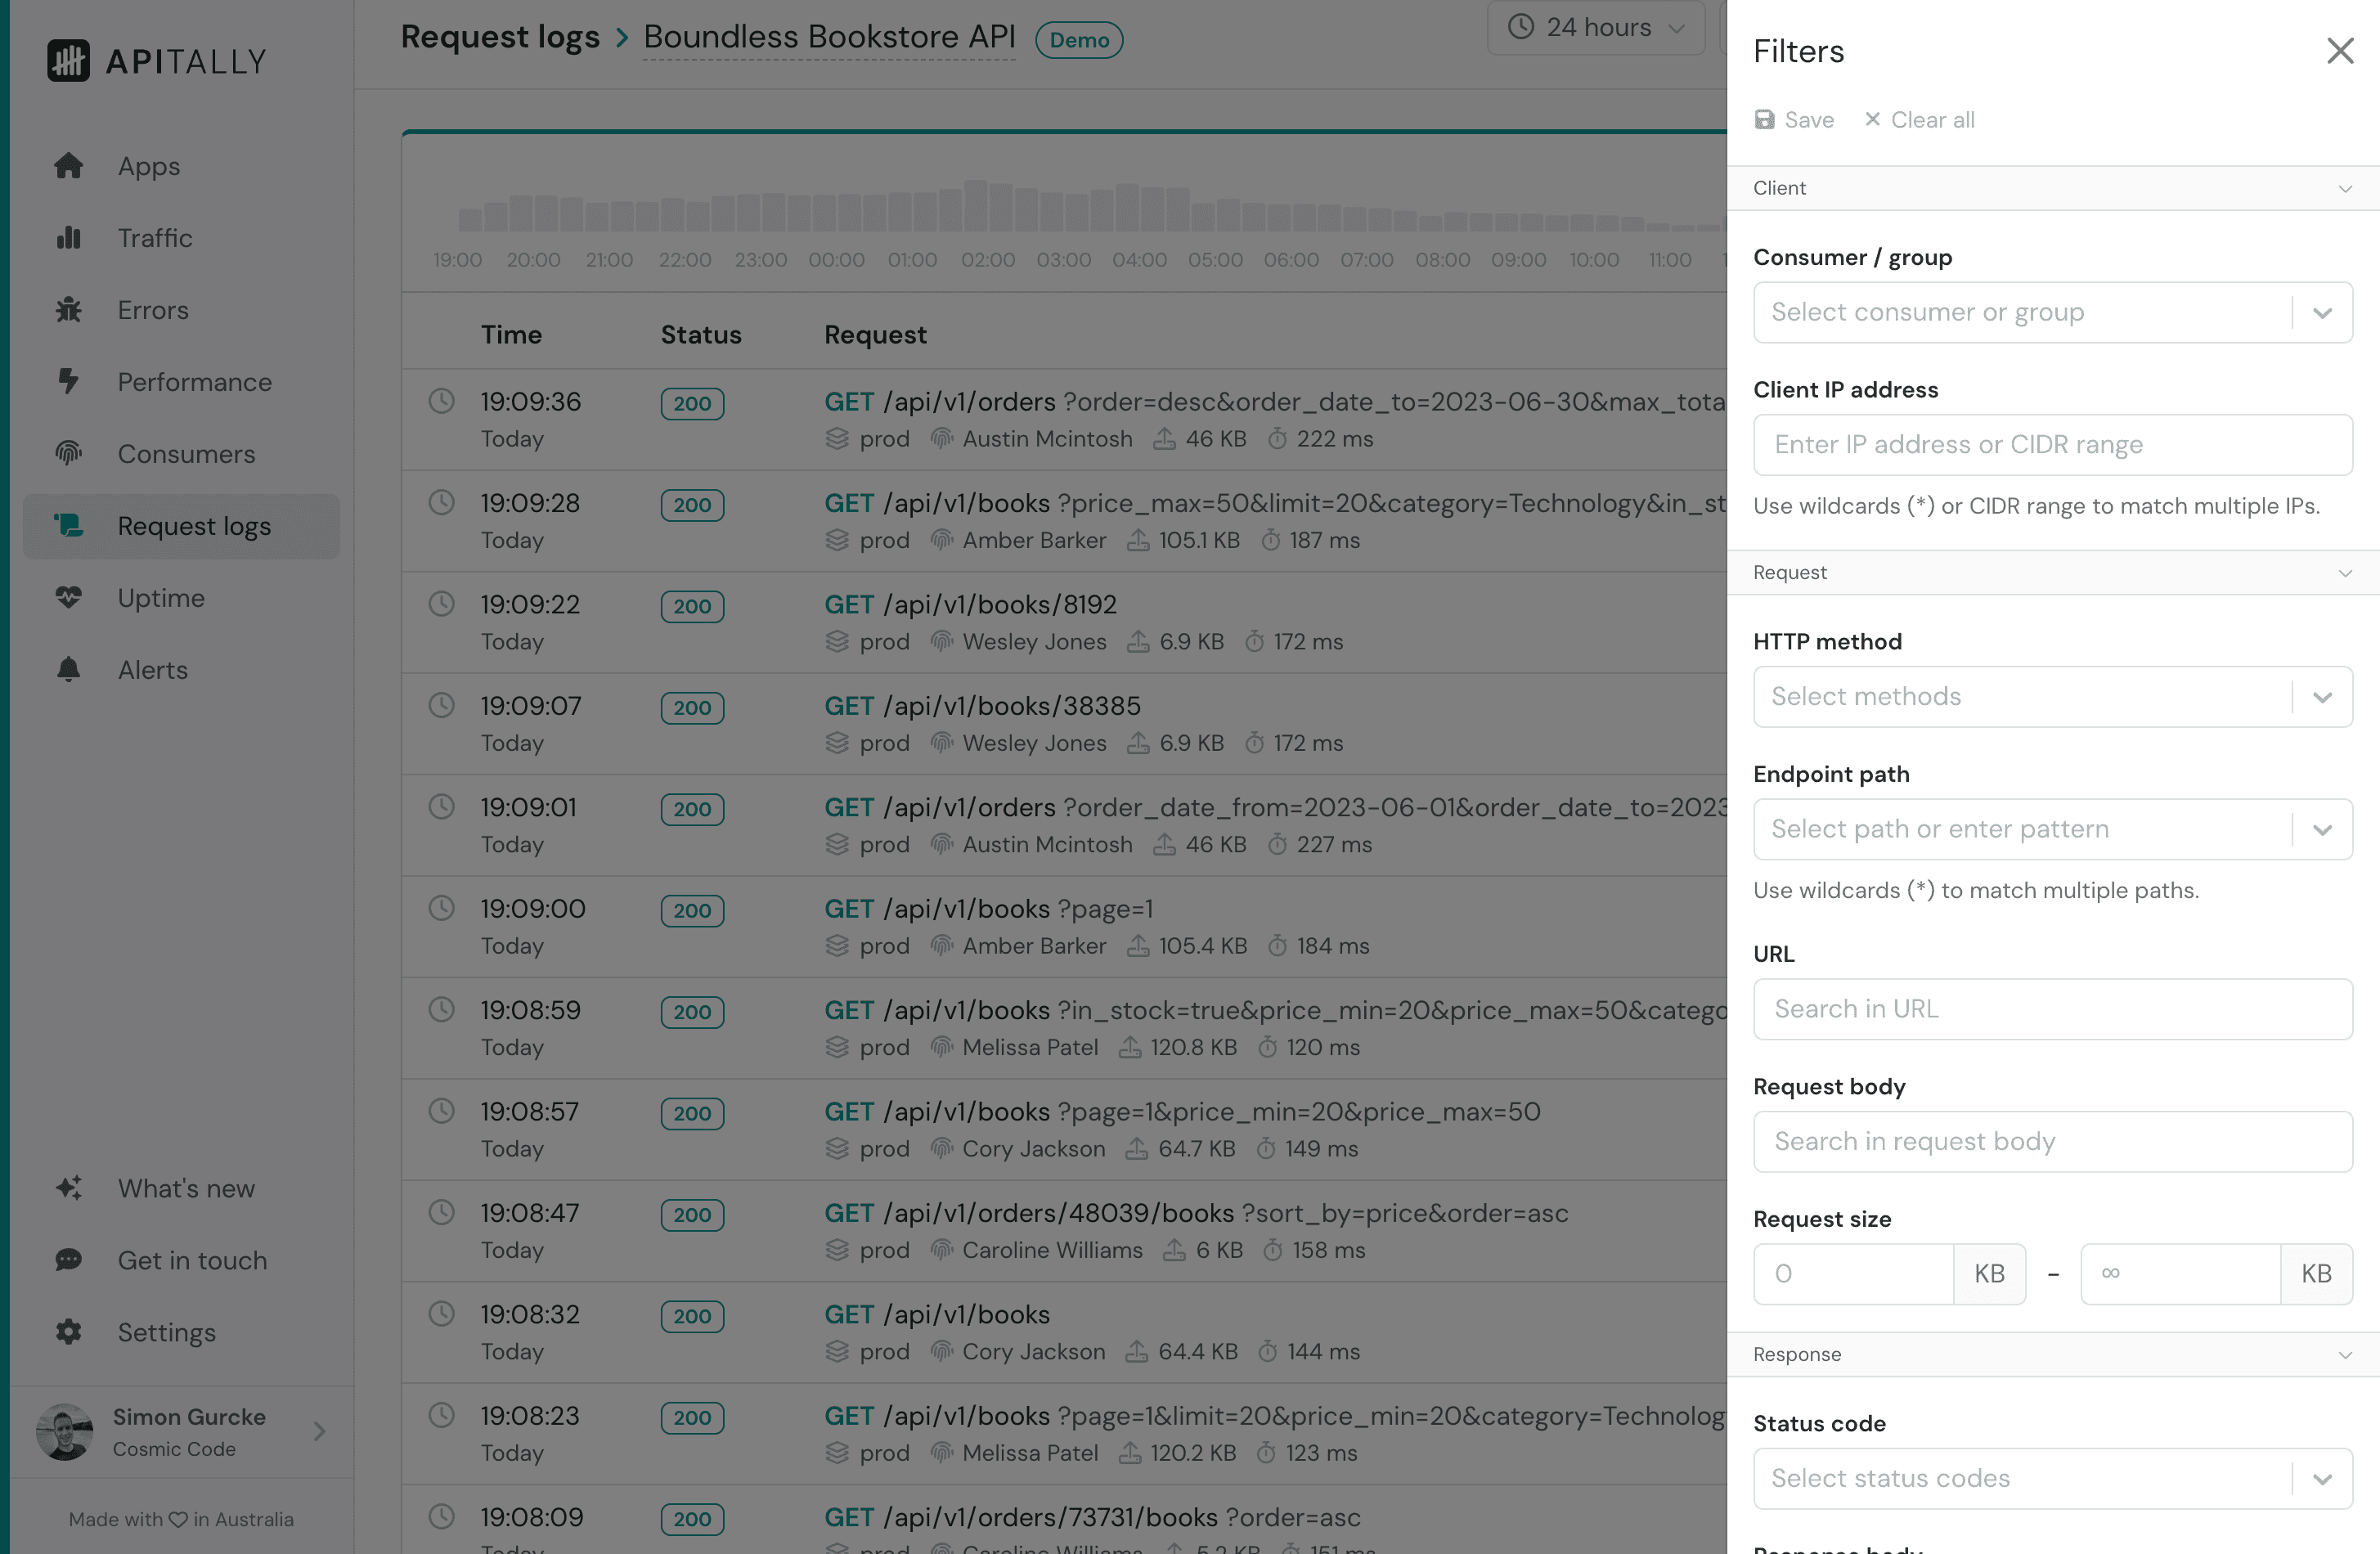The image size is (2380, 1554).
Task: Open the 24 hours time range dropdown
Action: tap(1596, 27)
